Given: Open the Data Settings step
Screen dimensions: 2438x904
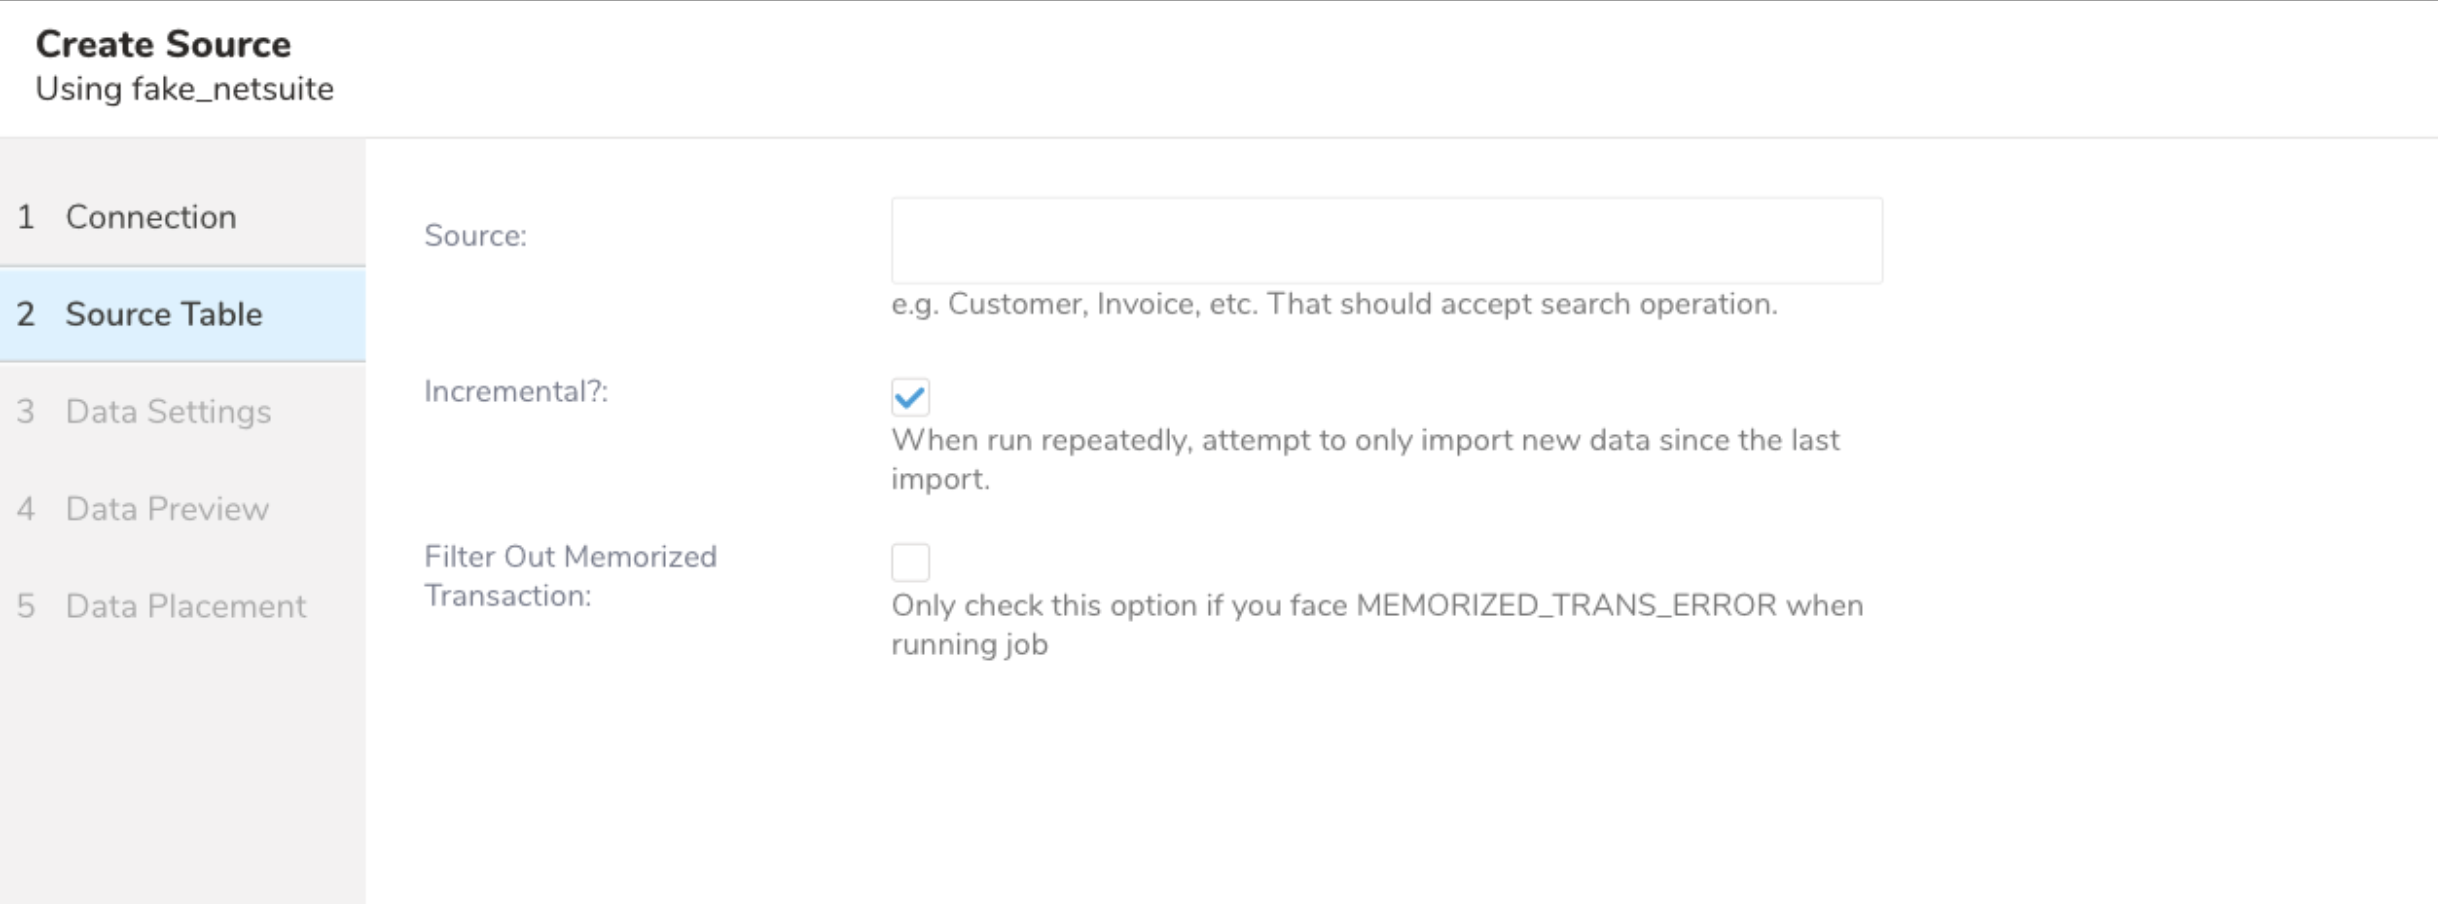Looking at the screenshot, I should pos(168,411).
